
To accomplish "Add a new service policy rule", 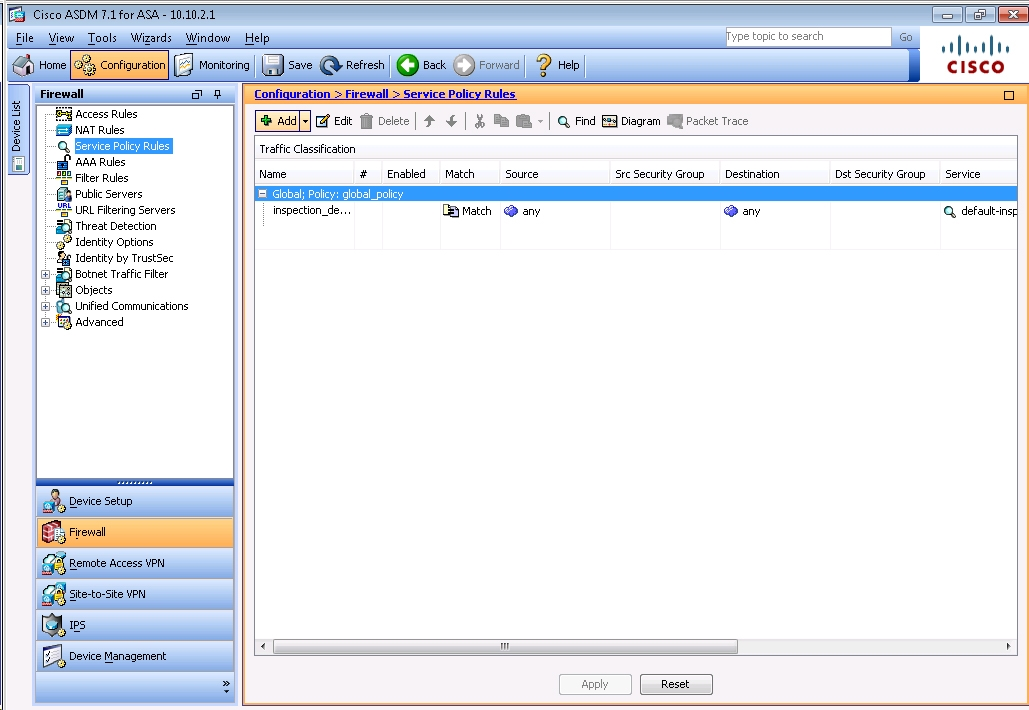I will click(x=278, y=121).
